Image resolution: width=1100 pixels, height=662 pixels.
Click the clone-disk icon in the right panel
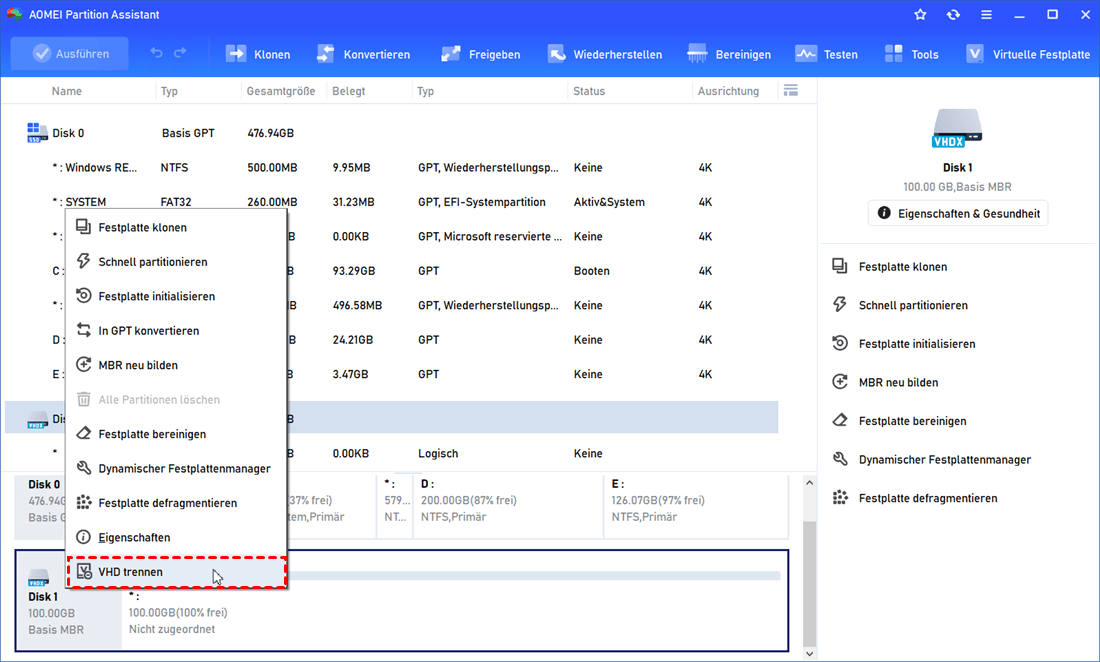(840, 266)
